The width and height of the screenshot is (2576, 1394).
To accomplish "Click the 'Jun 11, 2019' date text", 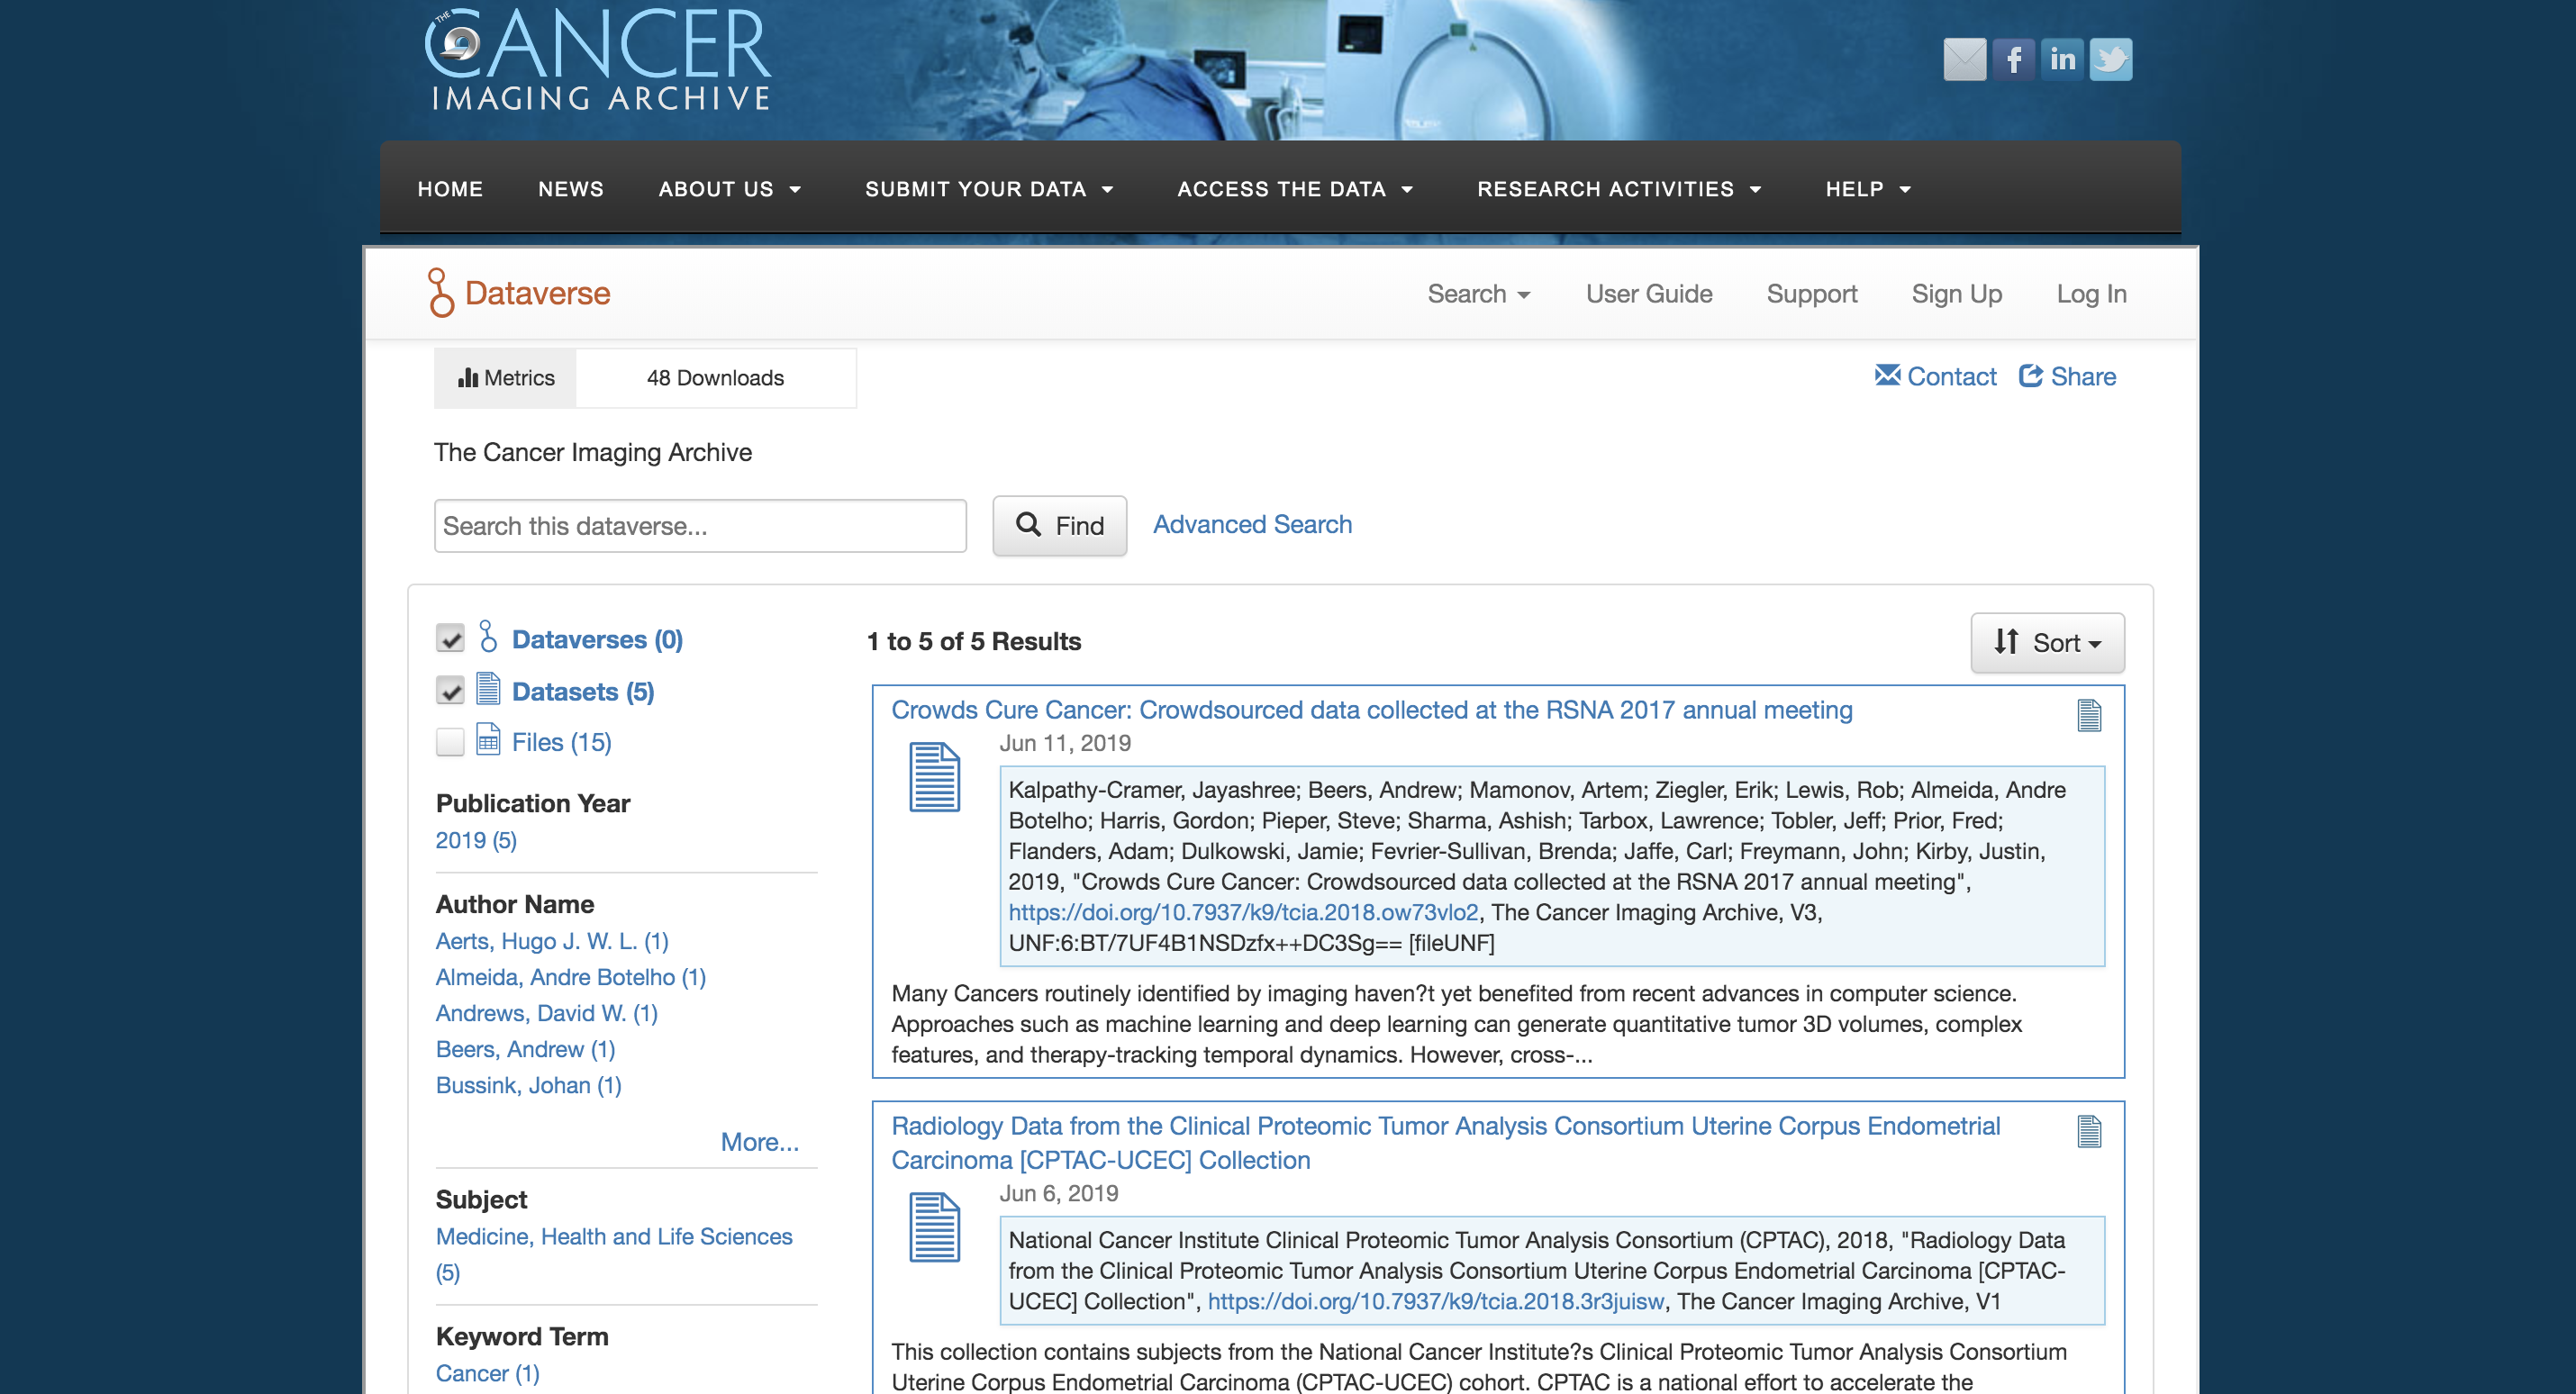I will pos(1065,743).
